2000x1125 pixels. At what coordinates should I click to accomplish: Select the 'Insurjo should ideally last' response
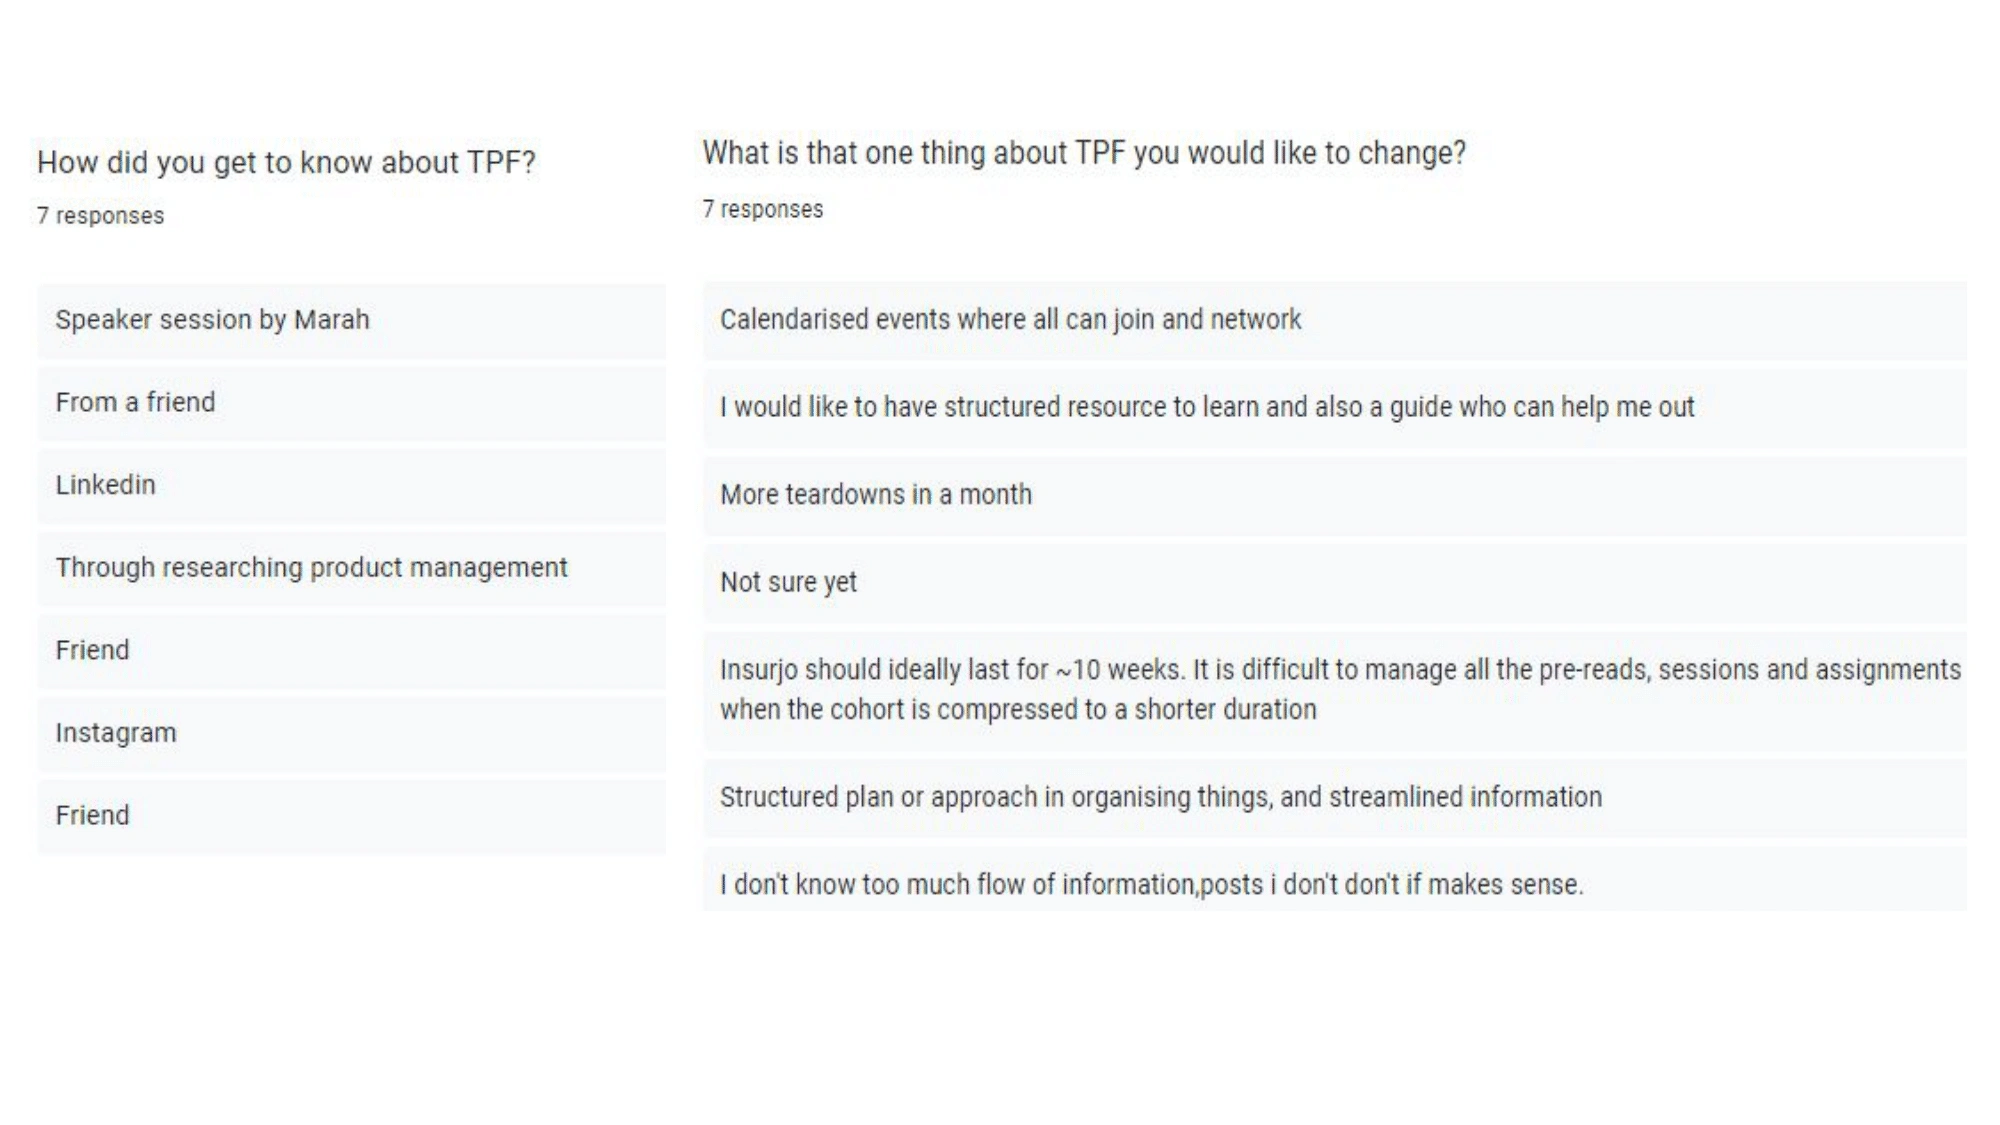(x=1334, y=690)
